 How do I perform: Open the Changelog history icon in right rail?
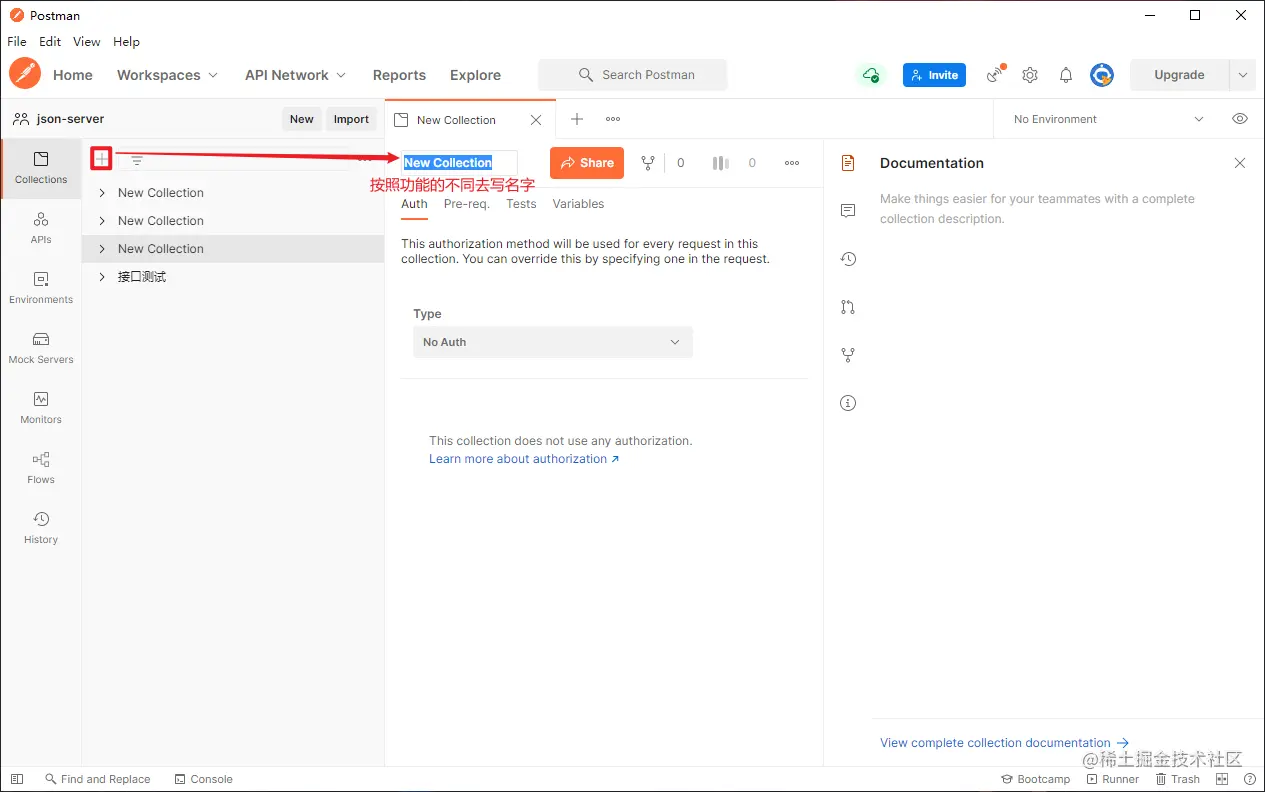pyautogui.click(x=848, y=259)
